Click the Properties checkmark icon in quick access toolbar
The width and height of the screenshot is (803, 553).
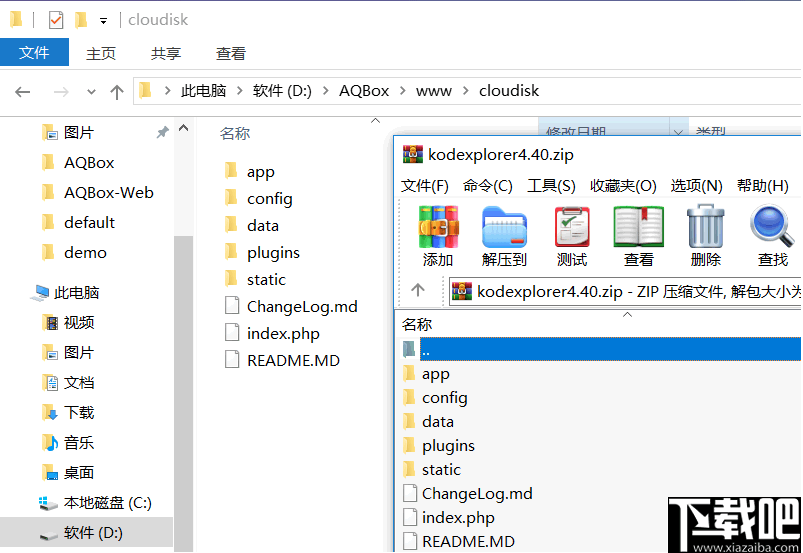56,20
